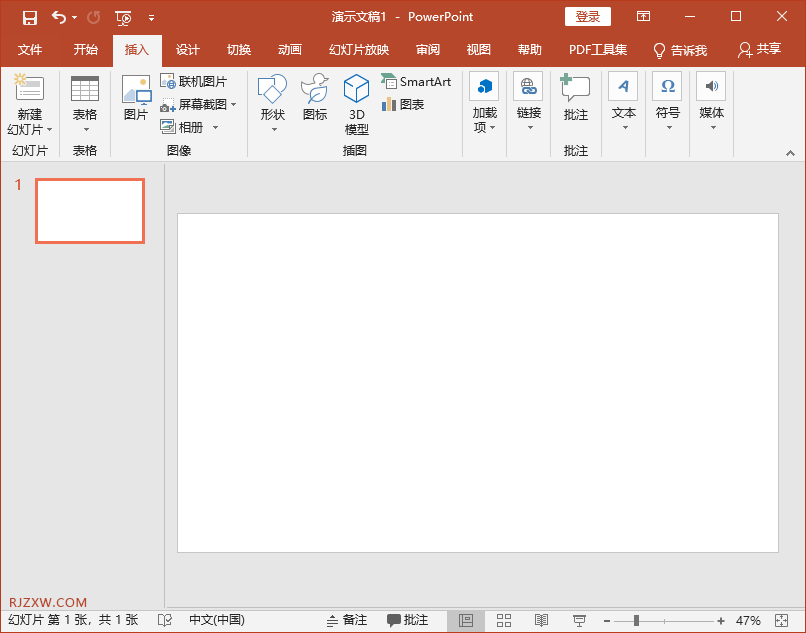
Task: Toggle 备注 (Notes) pane in status bar
Action: [x=347, y=621]
